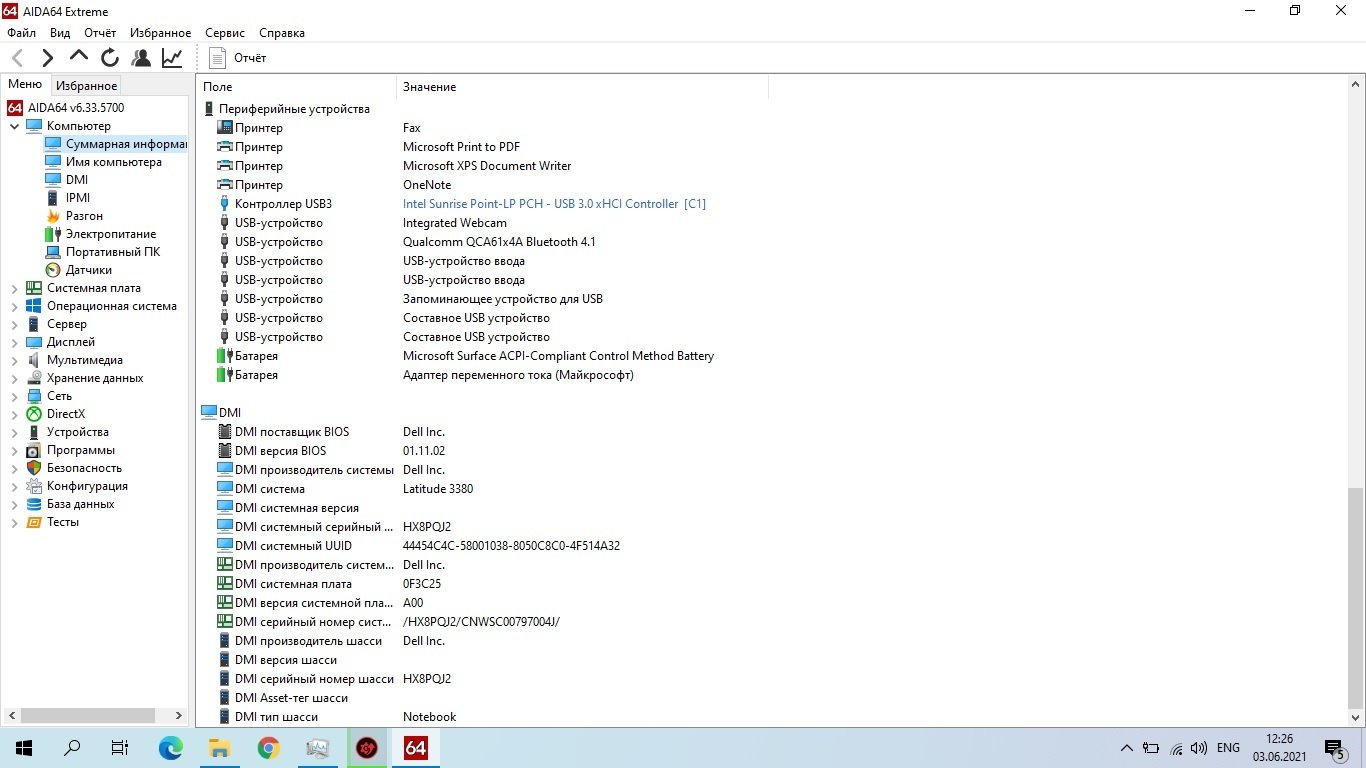The image size is (1366, 768).
Task: Select the Суммарная информация tree item
Action: (x=115, y=144)
